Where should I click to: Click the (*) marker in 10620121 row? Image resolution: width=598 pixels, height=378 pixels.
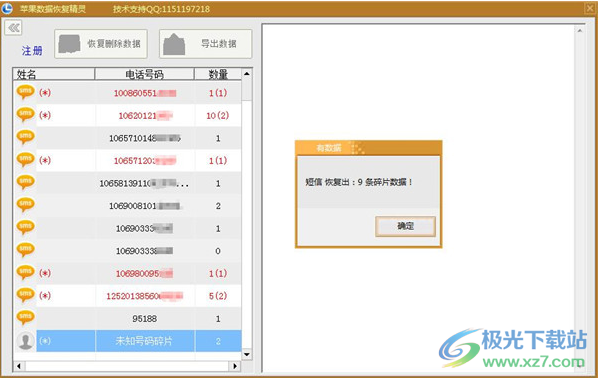tap(45, 115)
